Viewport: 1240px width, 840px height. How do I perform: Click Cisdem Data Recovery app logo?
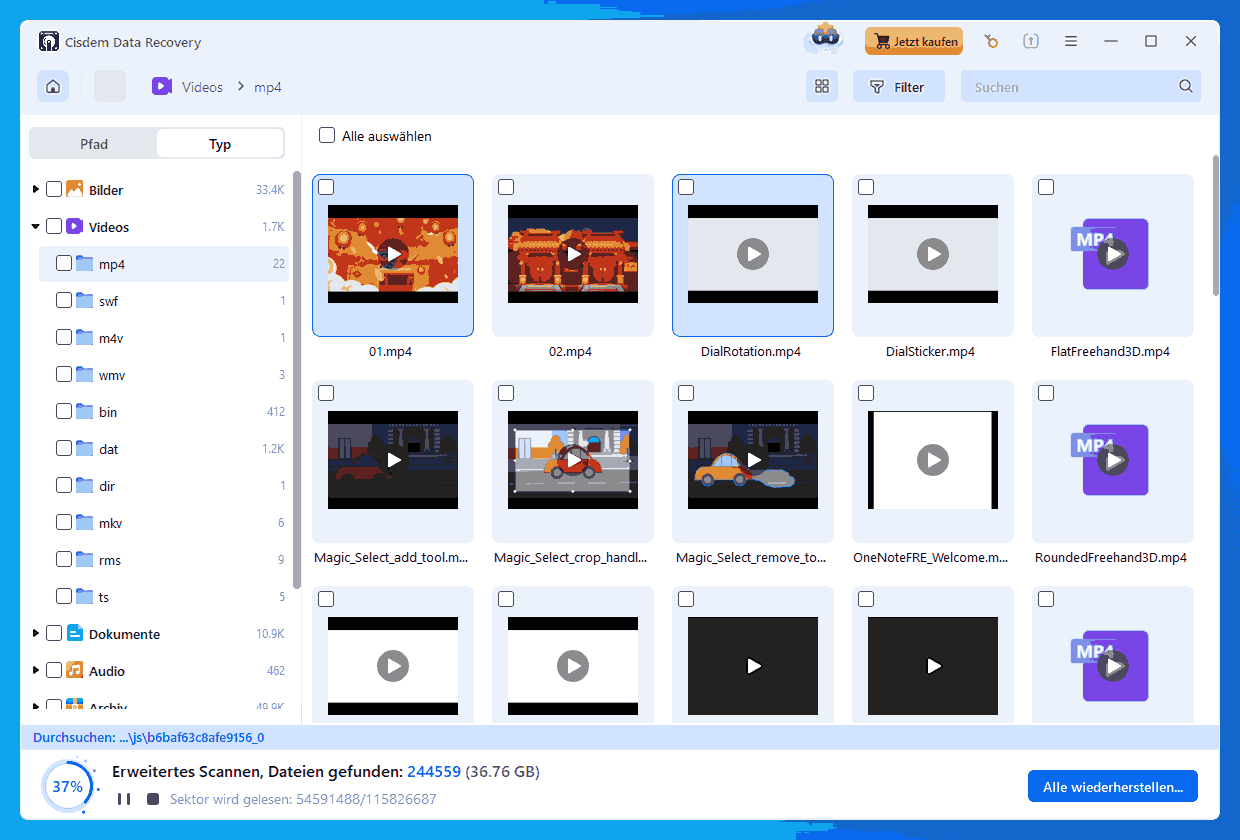pyautogui.click(x=49, y=42)
